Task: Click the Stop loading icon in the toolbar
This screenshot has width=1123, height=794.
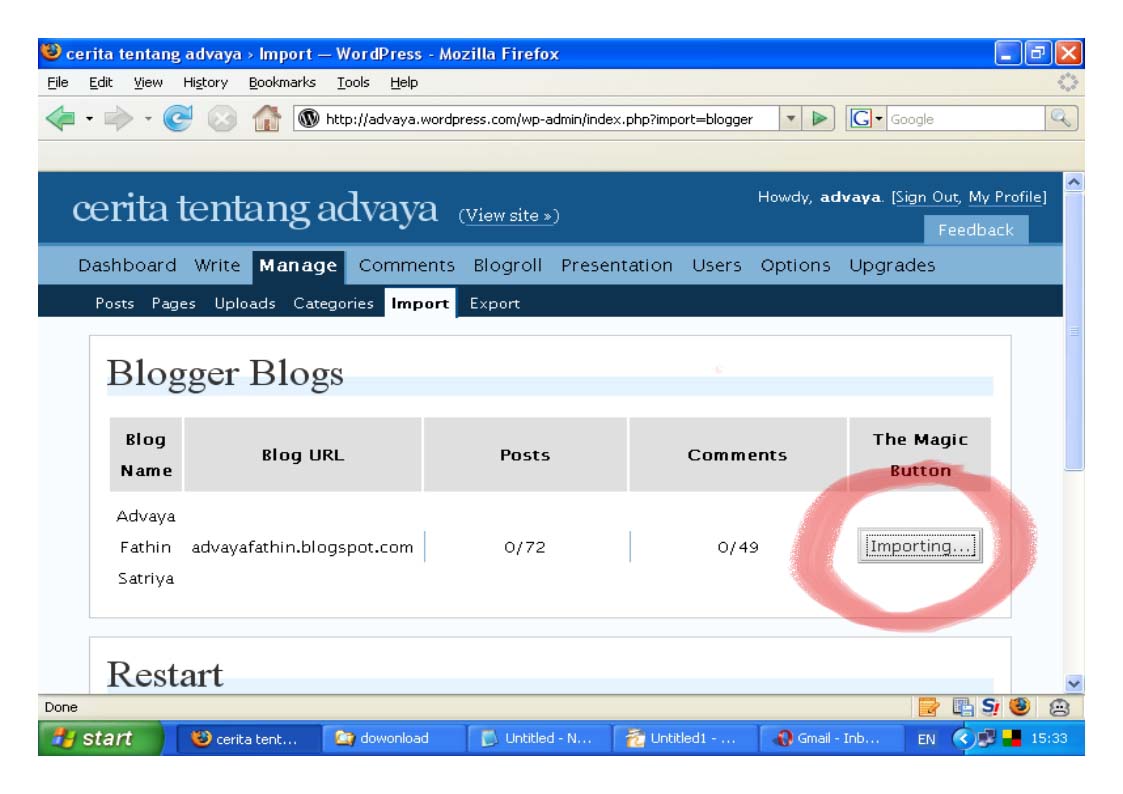Action: click(222, 118)
